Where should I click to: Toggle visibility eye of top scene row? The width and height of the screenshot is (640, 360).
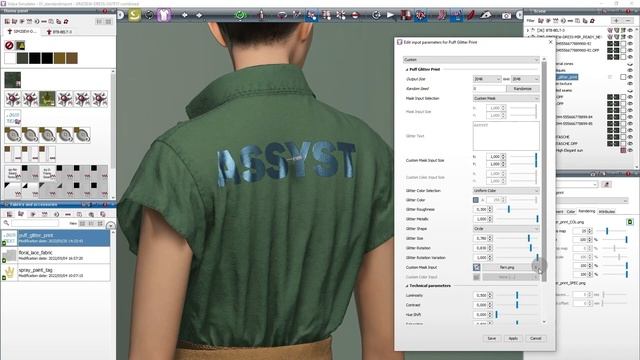point(631,30)
